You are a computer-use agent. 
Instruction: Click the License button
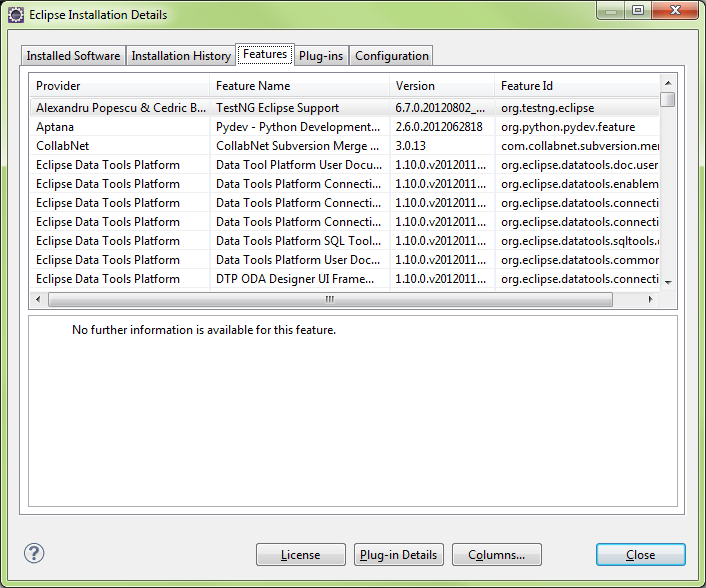[300, 555]
